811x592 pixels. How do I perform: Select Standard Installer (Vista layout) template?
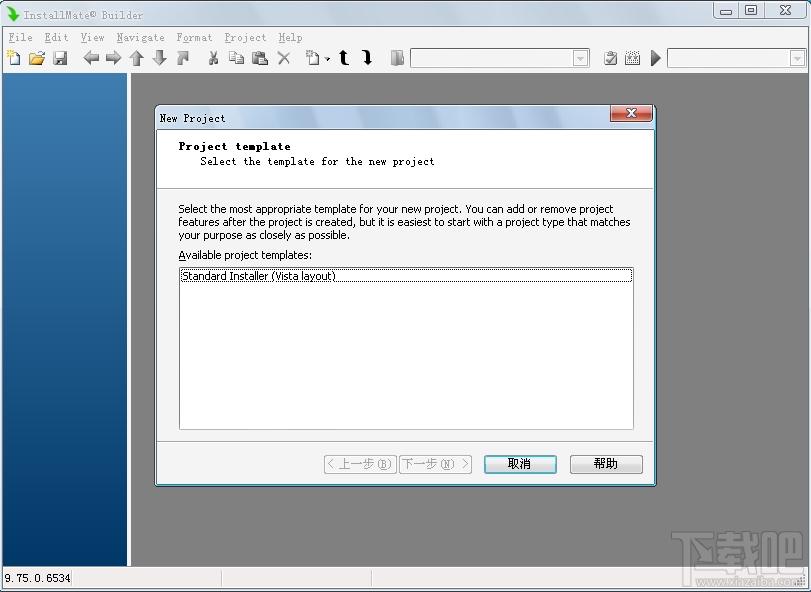406,276
